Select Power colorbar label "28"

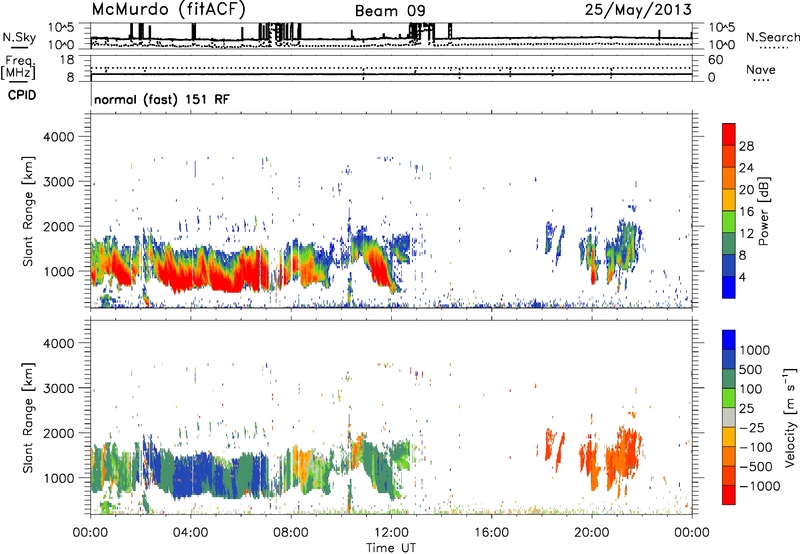746,146
